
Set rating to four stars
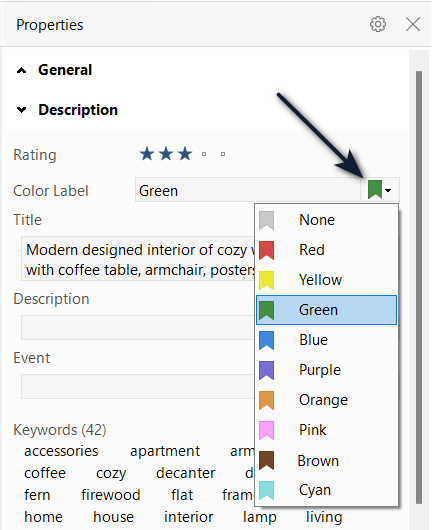tap(204, 154)
